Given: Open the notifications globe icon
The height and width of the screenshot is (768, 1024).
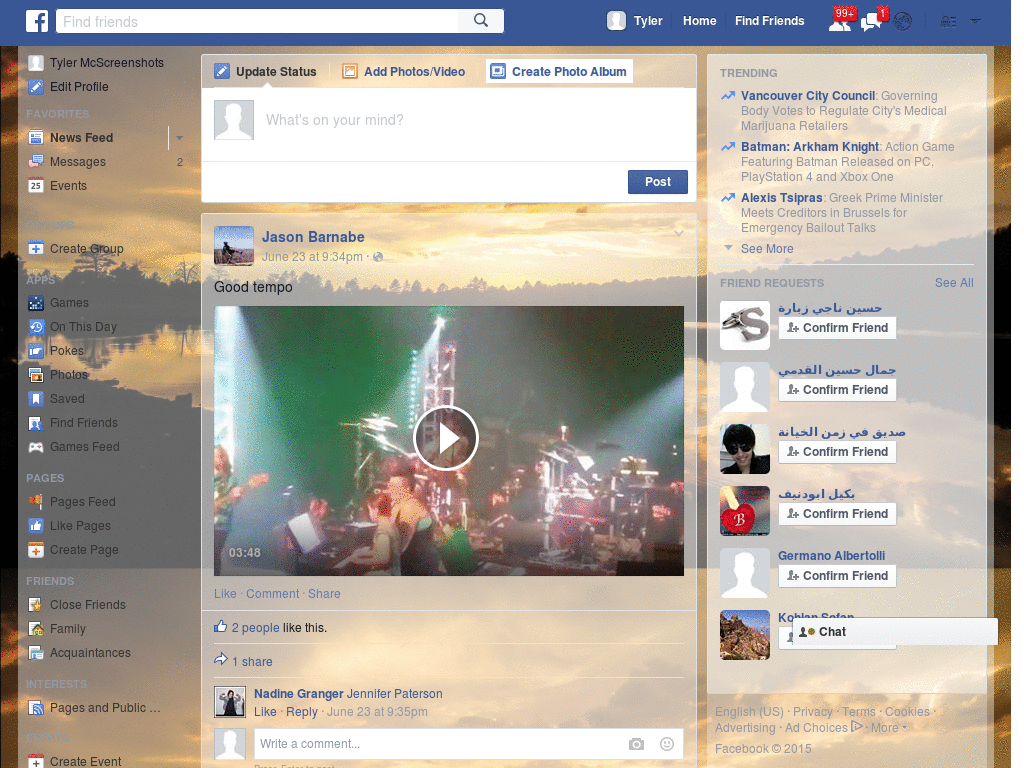Looking at the screenshot, I should coord(901,22).
